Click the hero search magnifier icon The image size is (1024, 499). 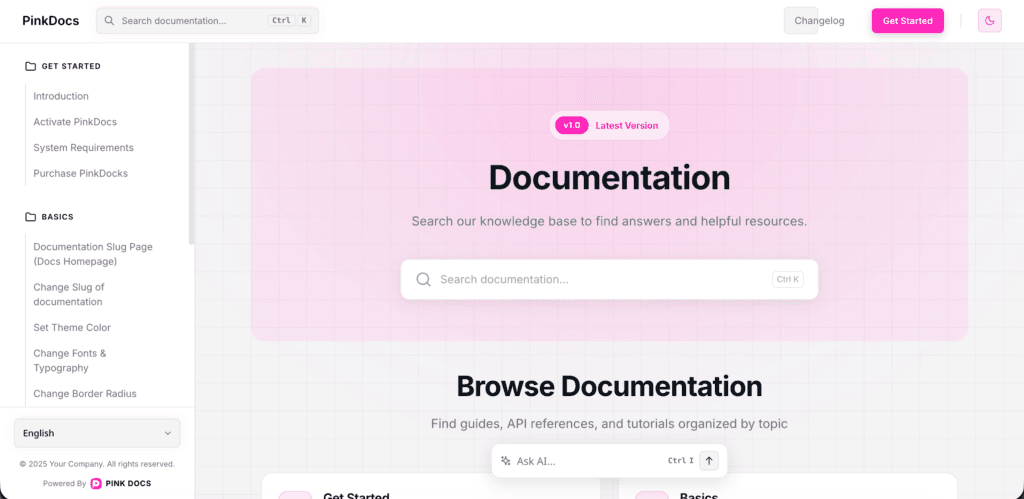click(423, 280)
